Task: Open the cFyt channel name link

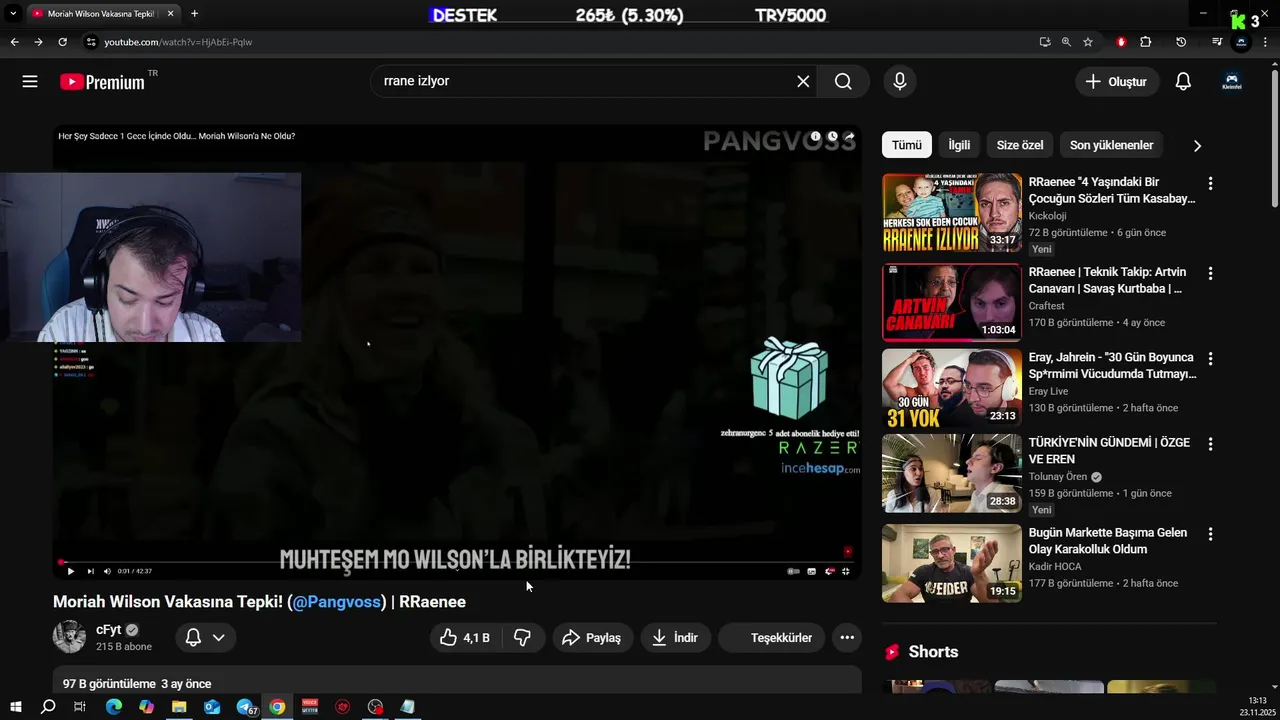Action: (108, 630)
